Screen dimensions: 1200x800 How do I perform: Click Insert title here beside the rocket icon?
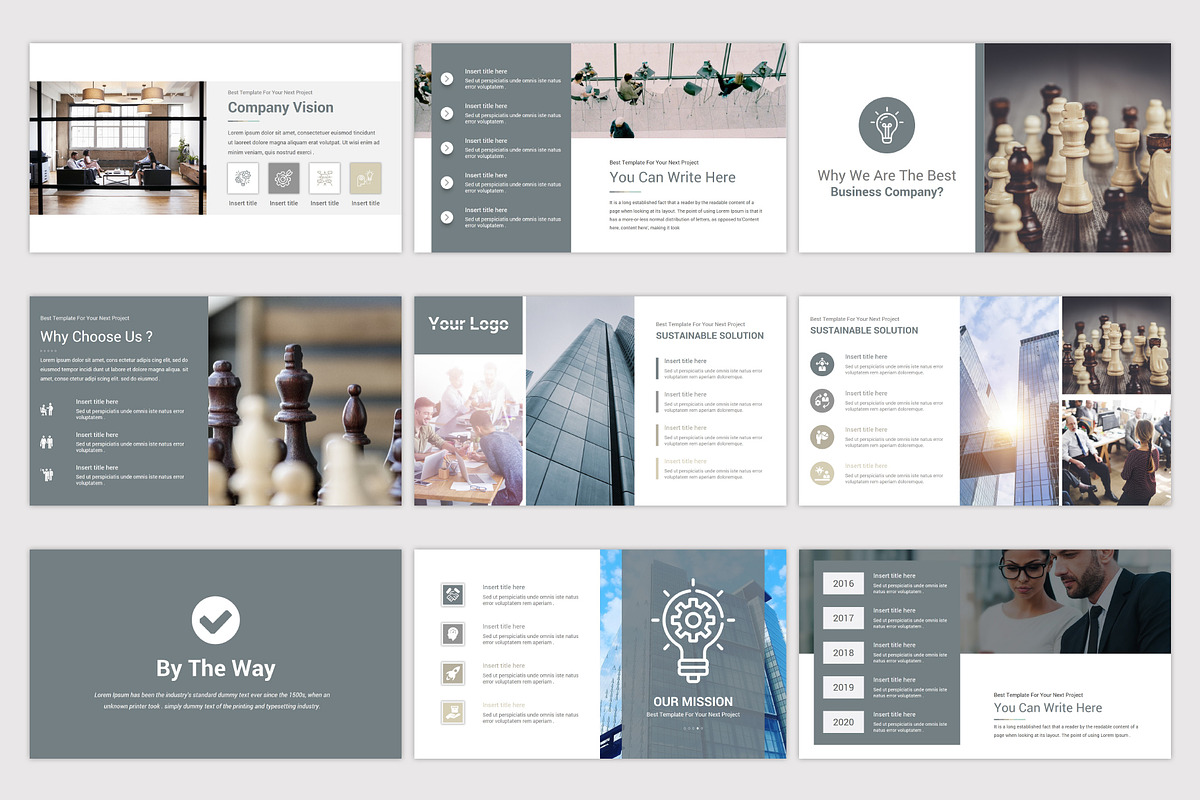coord(504,666)
